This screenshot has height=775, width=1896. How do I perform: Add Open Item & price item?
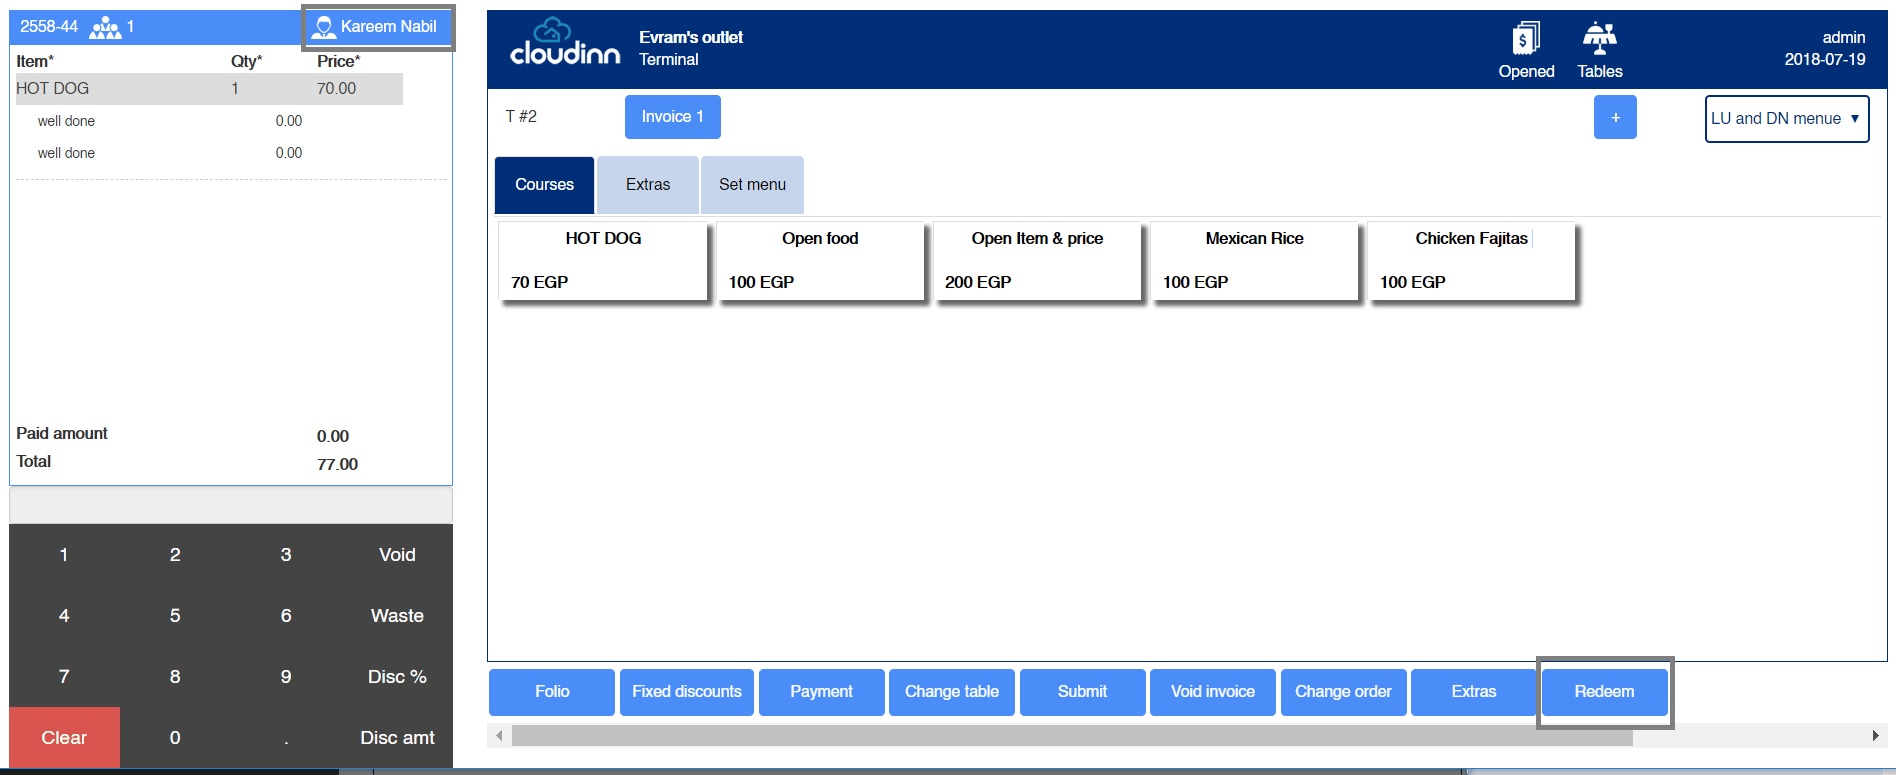click(1037, 260)
